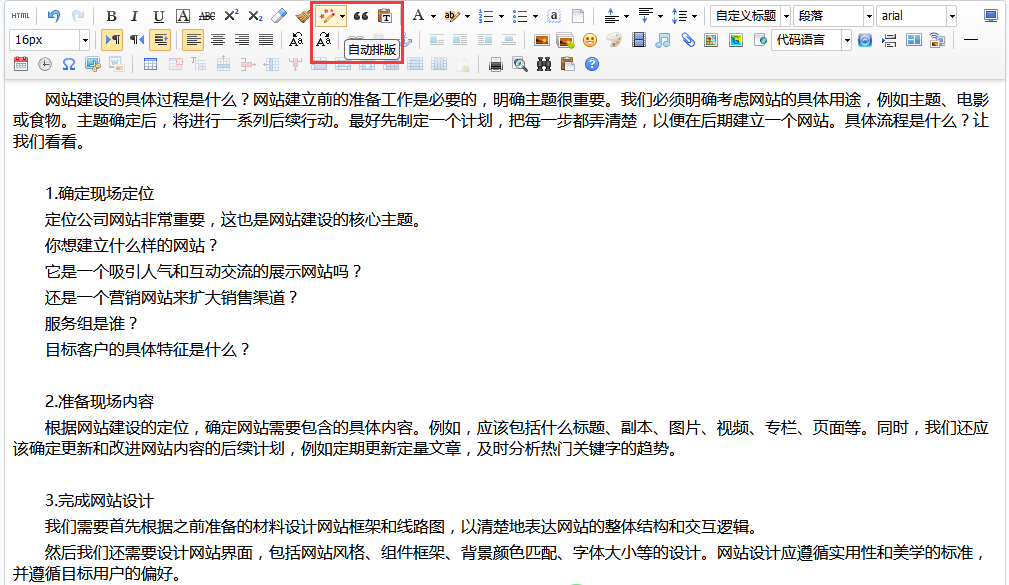Click the print icon

point(496,65)
